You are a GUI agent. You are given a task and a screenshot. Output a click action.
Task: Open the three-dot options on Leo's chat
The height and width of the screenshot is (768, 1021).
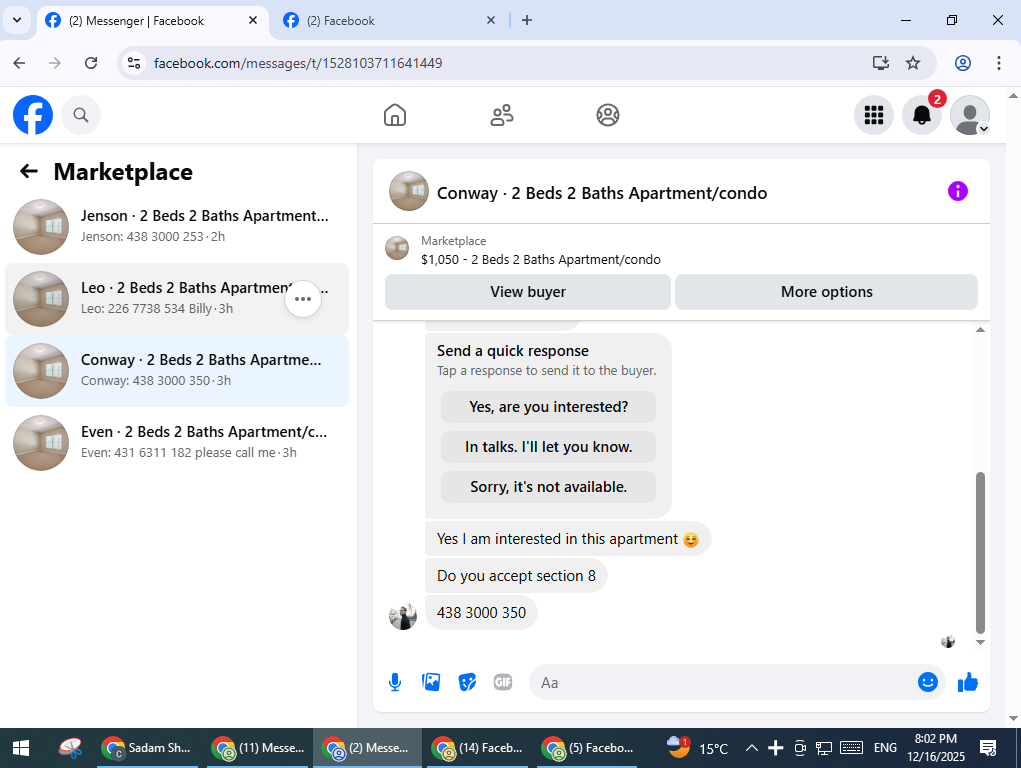click(x=303, y=299)
